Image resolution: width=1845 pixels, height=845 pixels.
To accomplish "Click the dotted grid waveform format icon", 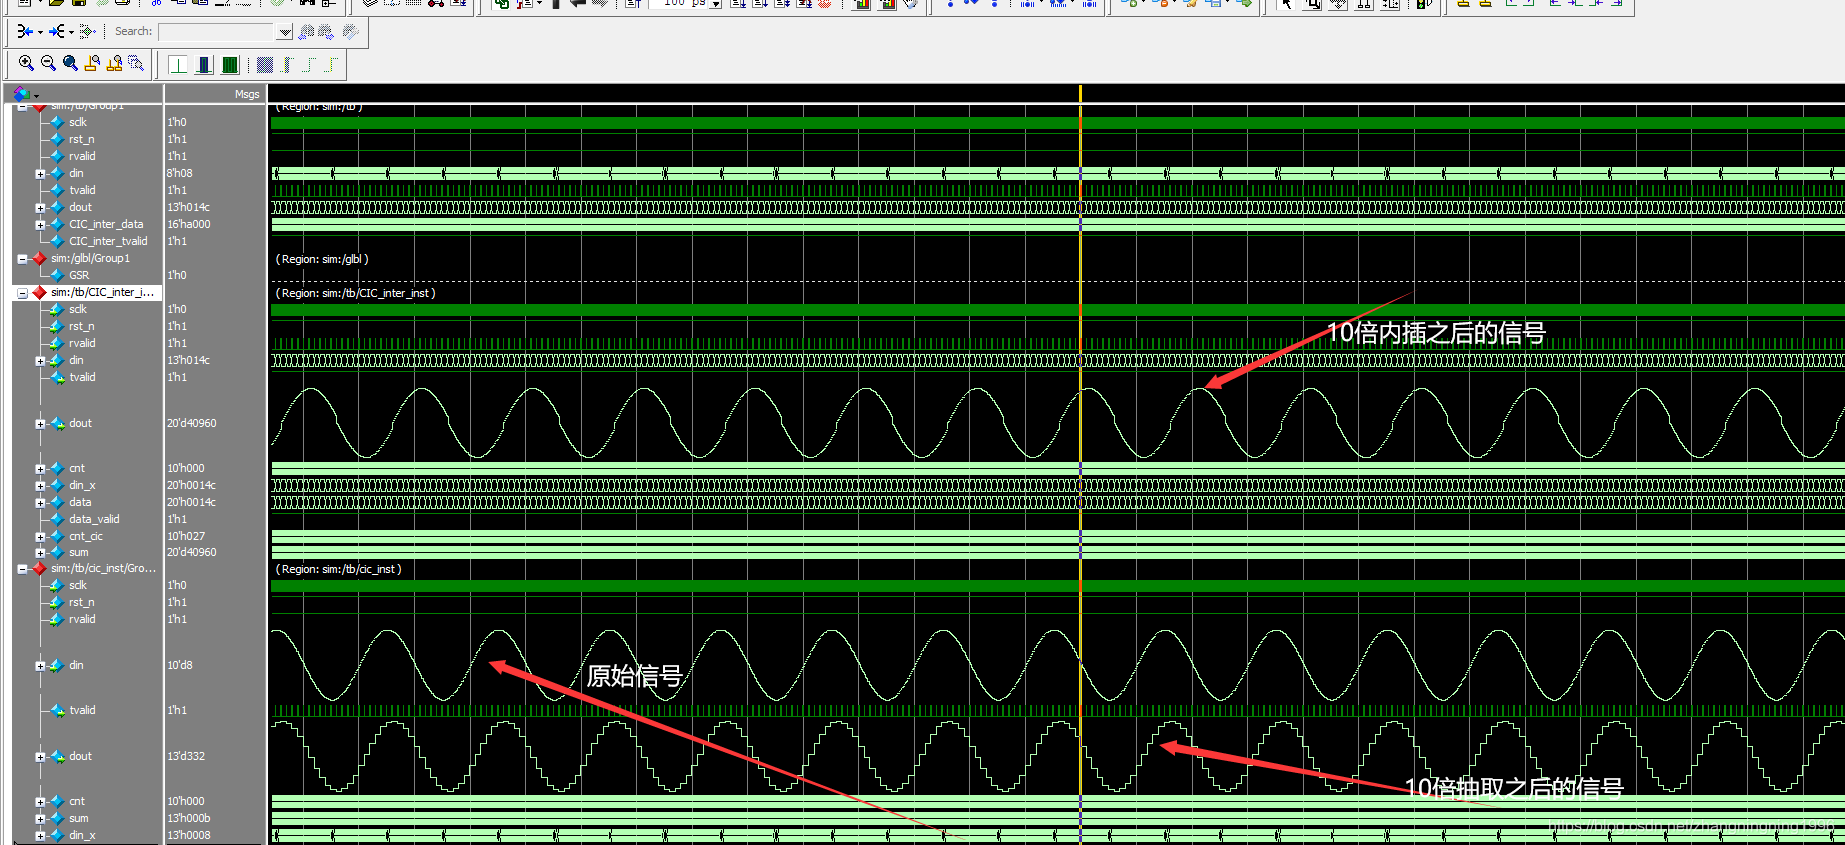I will coord(264,65).
